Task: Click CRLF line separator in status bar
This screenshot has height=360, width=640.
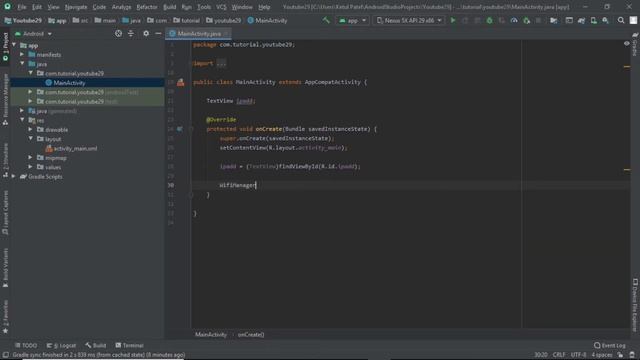Action: tap(559, 355)
